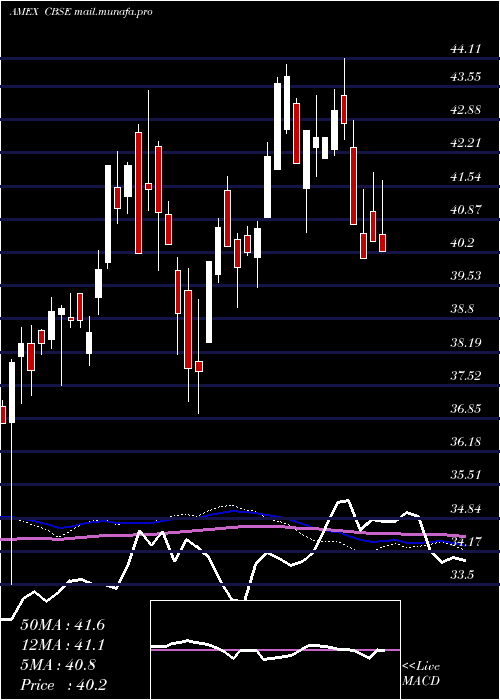Click the 34.84 price axis label

(466, 508)
